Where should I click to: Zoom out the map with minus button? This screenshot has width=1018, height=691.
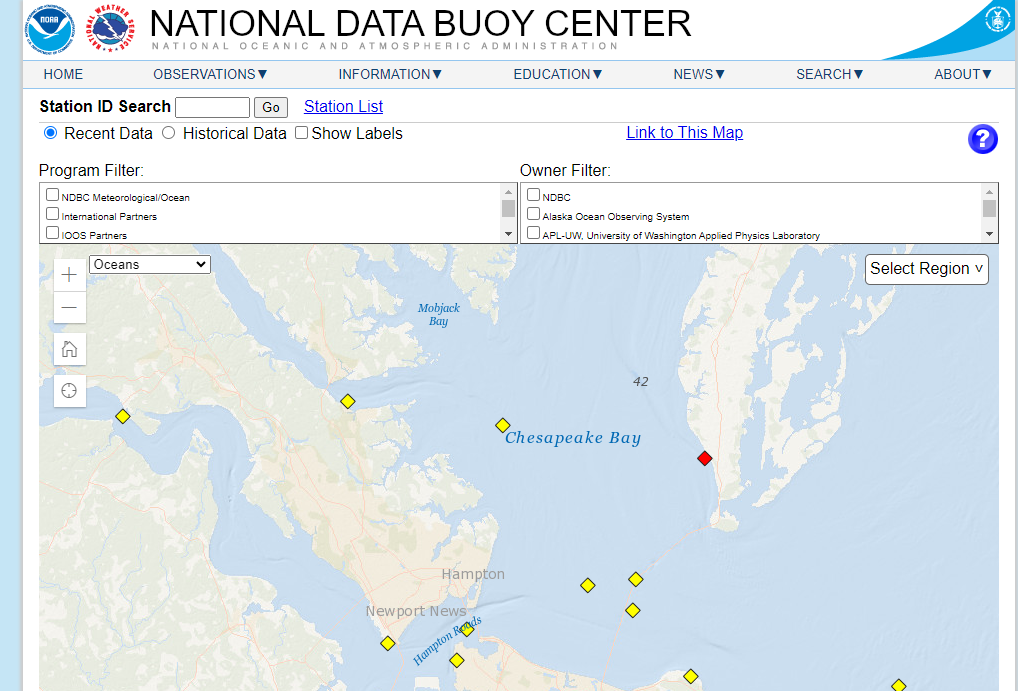pyautogui.click(x=69, y=307)
